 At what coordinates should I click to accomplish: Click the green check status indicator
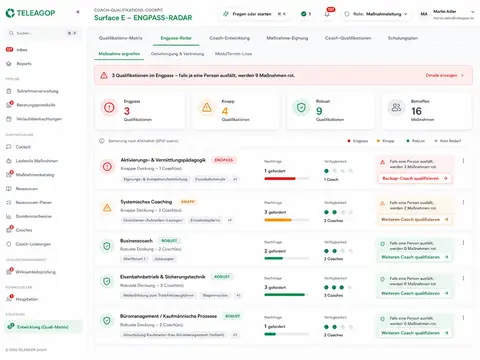pyautogui.click(x=306, y=14)
